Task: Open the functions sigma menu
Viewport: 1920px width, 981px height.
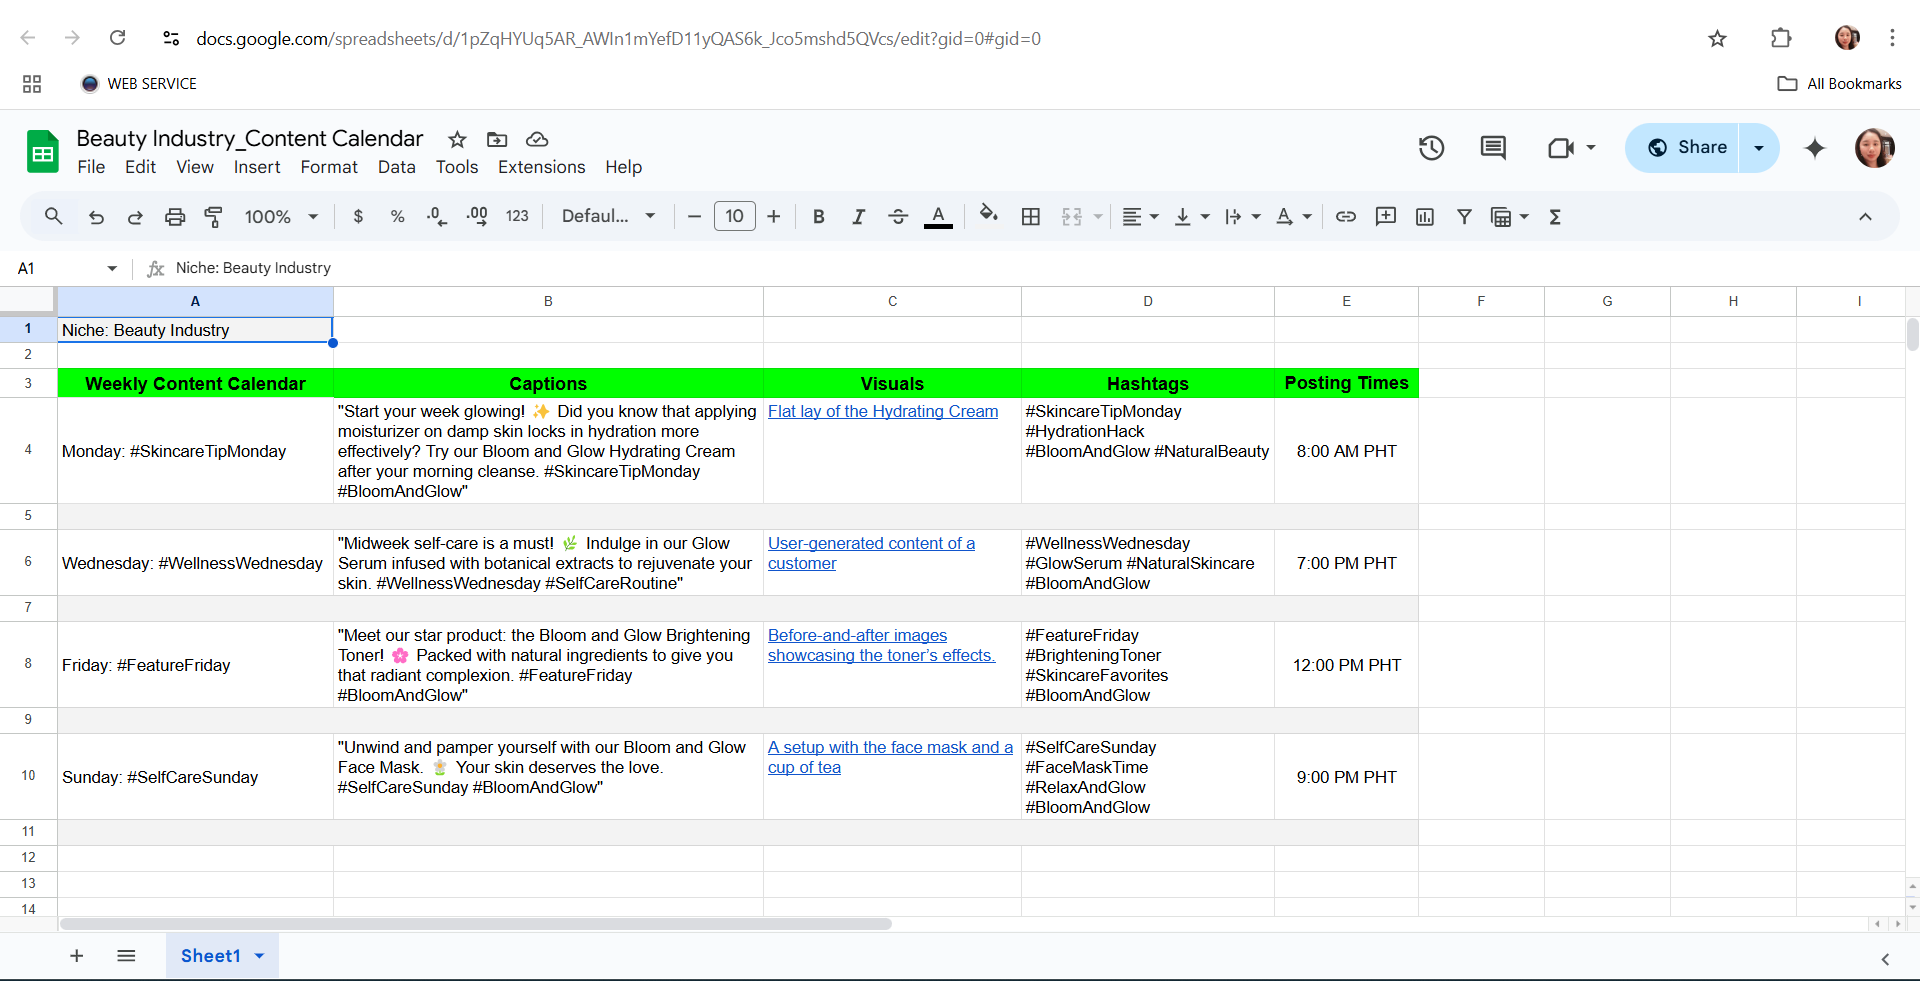Action: (1555, 216)
